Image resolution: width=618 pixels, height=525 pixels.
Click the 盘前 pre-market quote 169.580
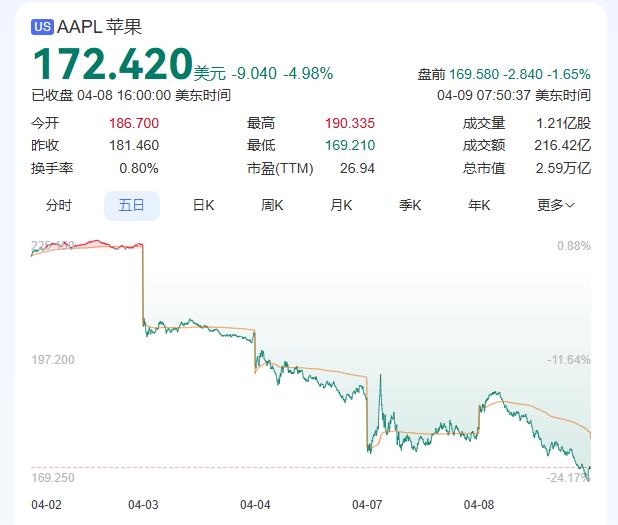click(x=474, y=74)
